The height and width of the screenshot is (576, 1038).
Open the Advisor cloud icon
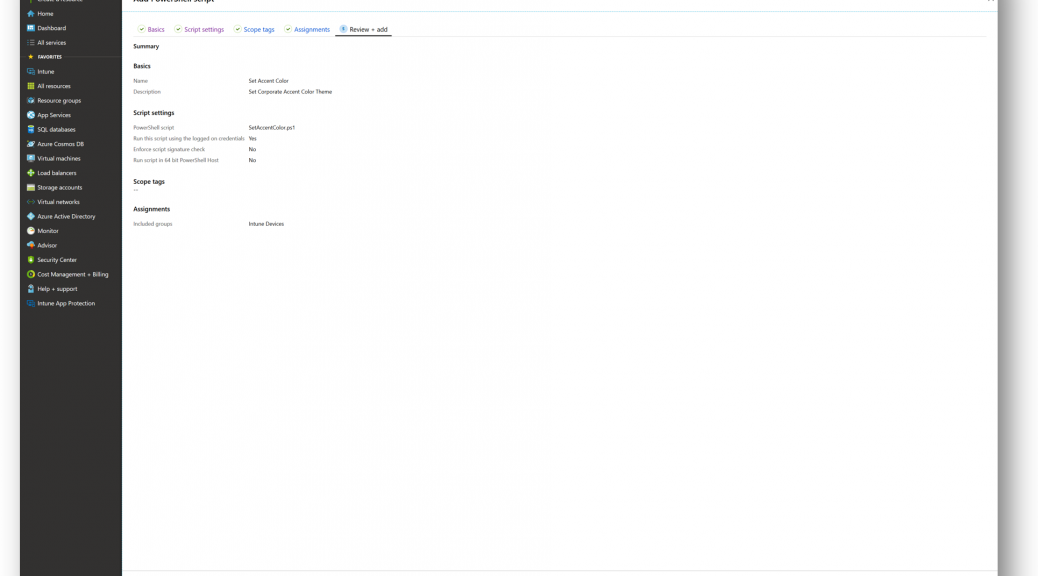pyautogui.click(x=30, y=245)
